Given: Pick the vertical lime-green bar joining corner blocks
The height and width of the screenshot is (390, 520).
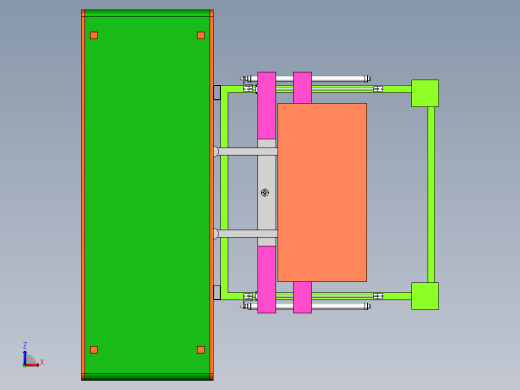Looking at the screenshot, I should [431, 195].
